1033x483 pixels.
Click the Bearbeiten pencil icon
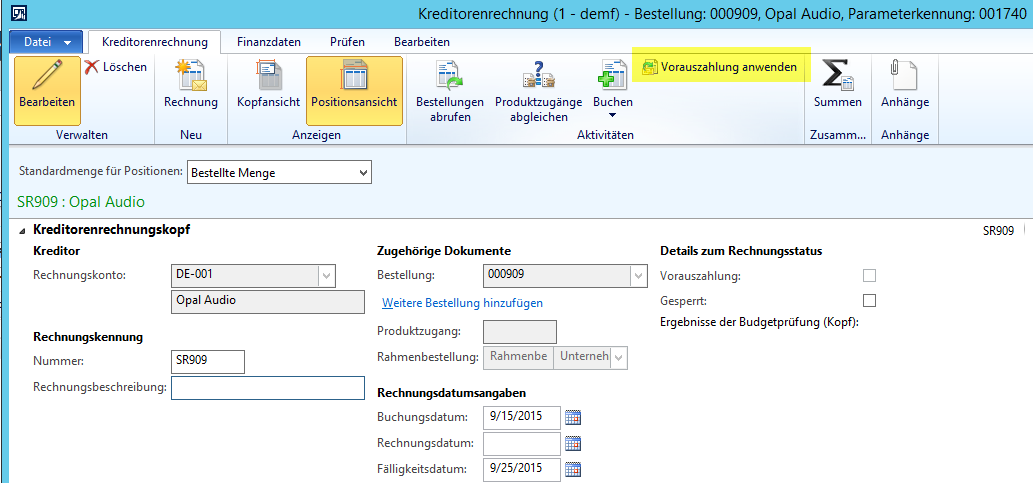47,78
